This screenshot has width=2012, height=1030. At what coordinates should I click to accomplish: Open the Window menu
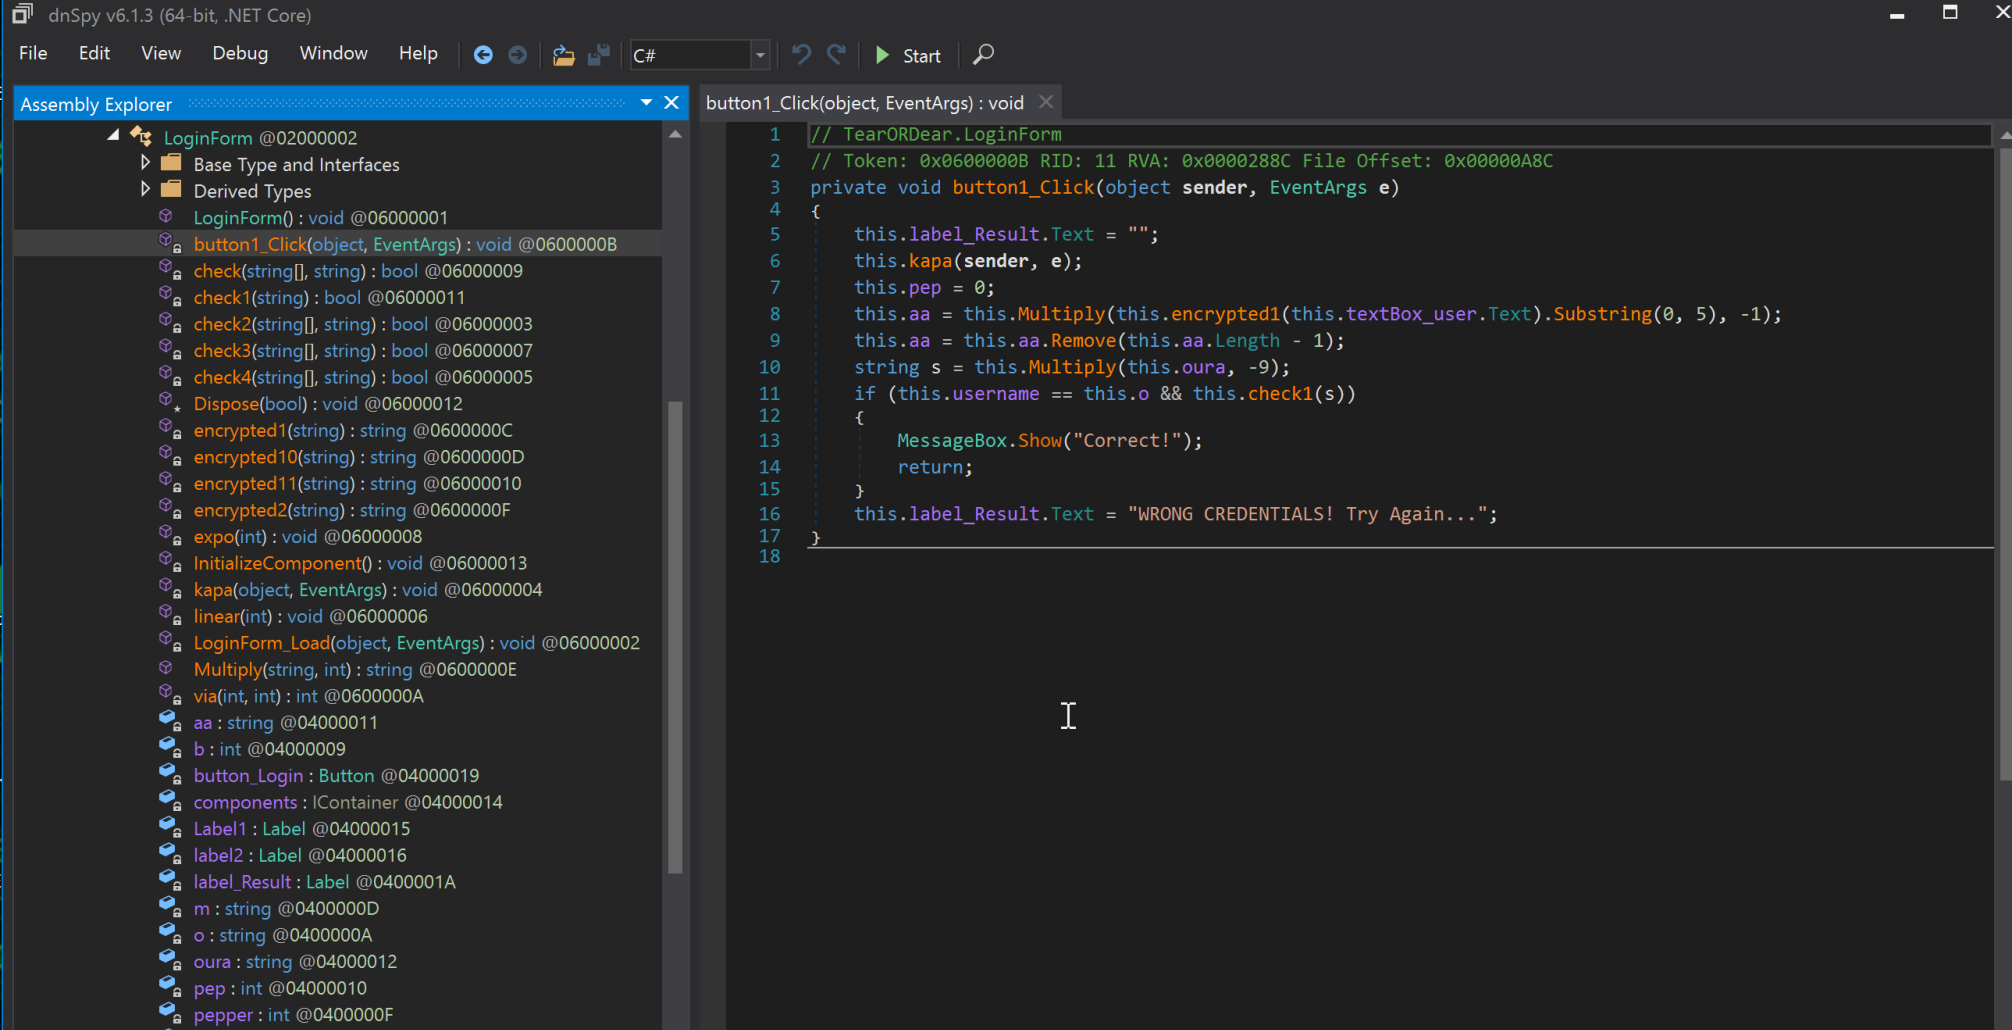click(x=333, y=54)
